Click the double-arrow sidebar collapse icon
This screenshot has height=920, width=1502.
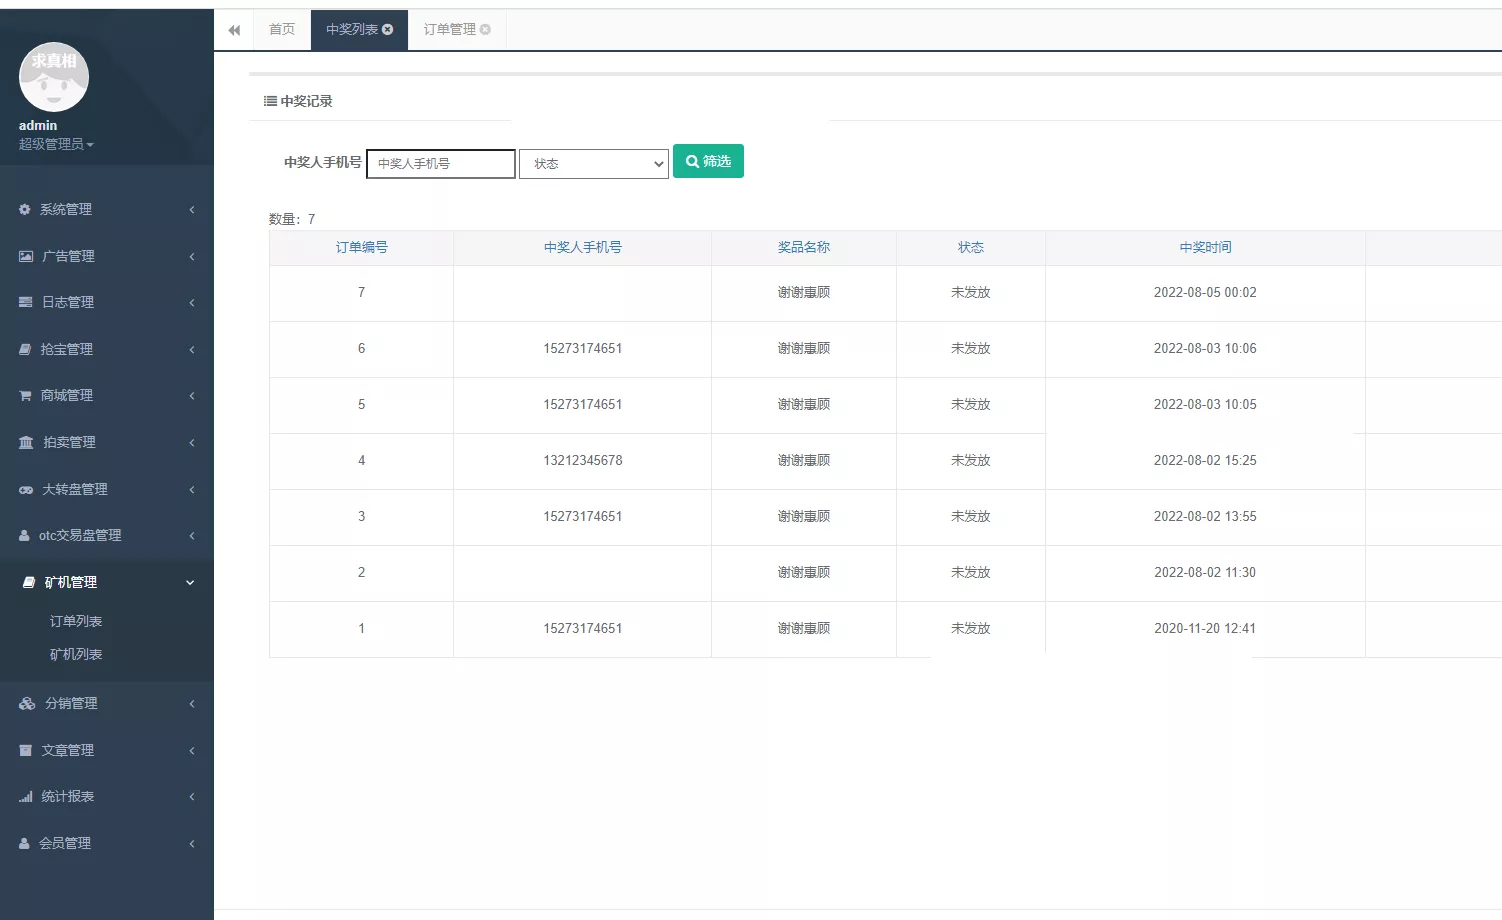point(234,30)
